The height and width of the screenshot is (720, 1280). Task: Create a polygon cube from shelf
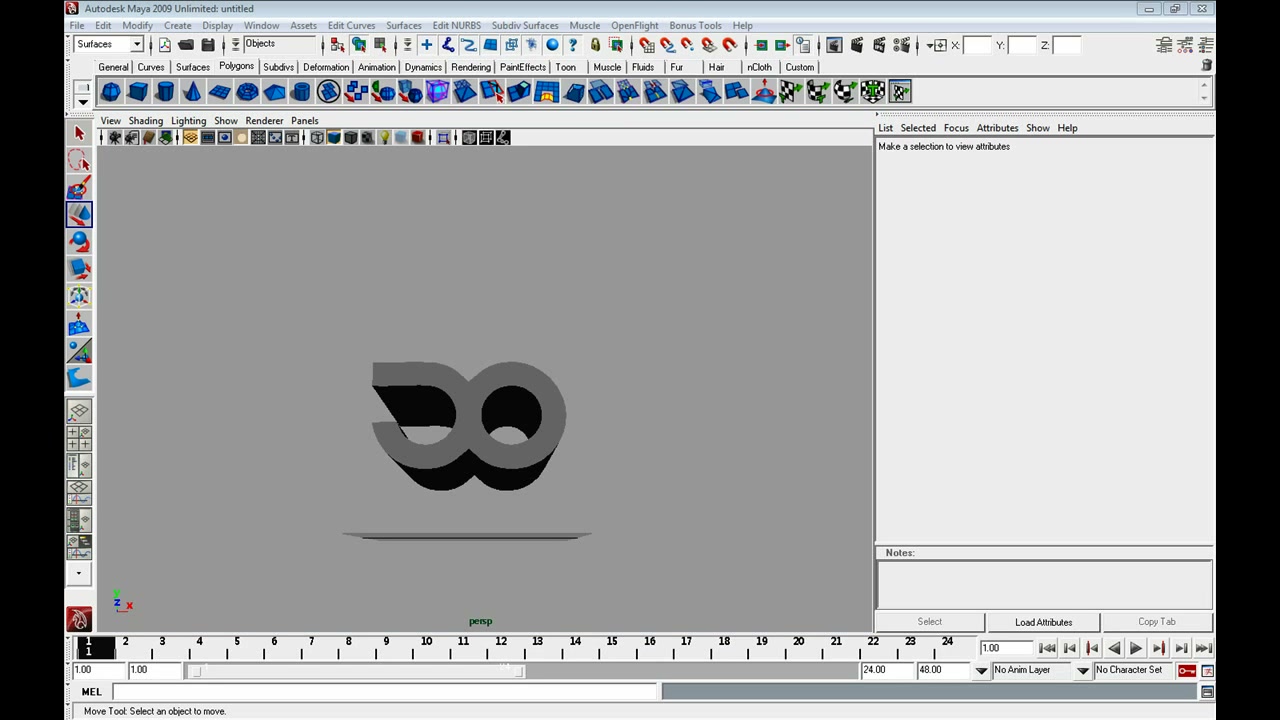(138, 92)
